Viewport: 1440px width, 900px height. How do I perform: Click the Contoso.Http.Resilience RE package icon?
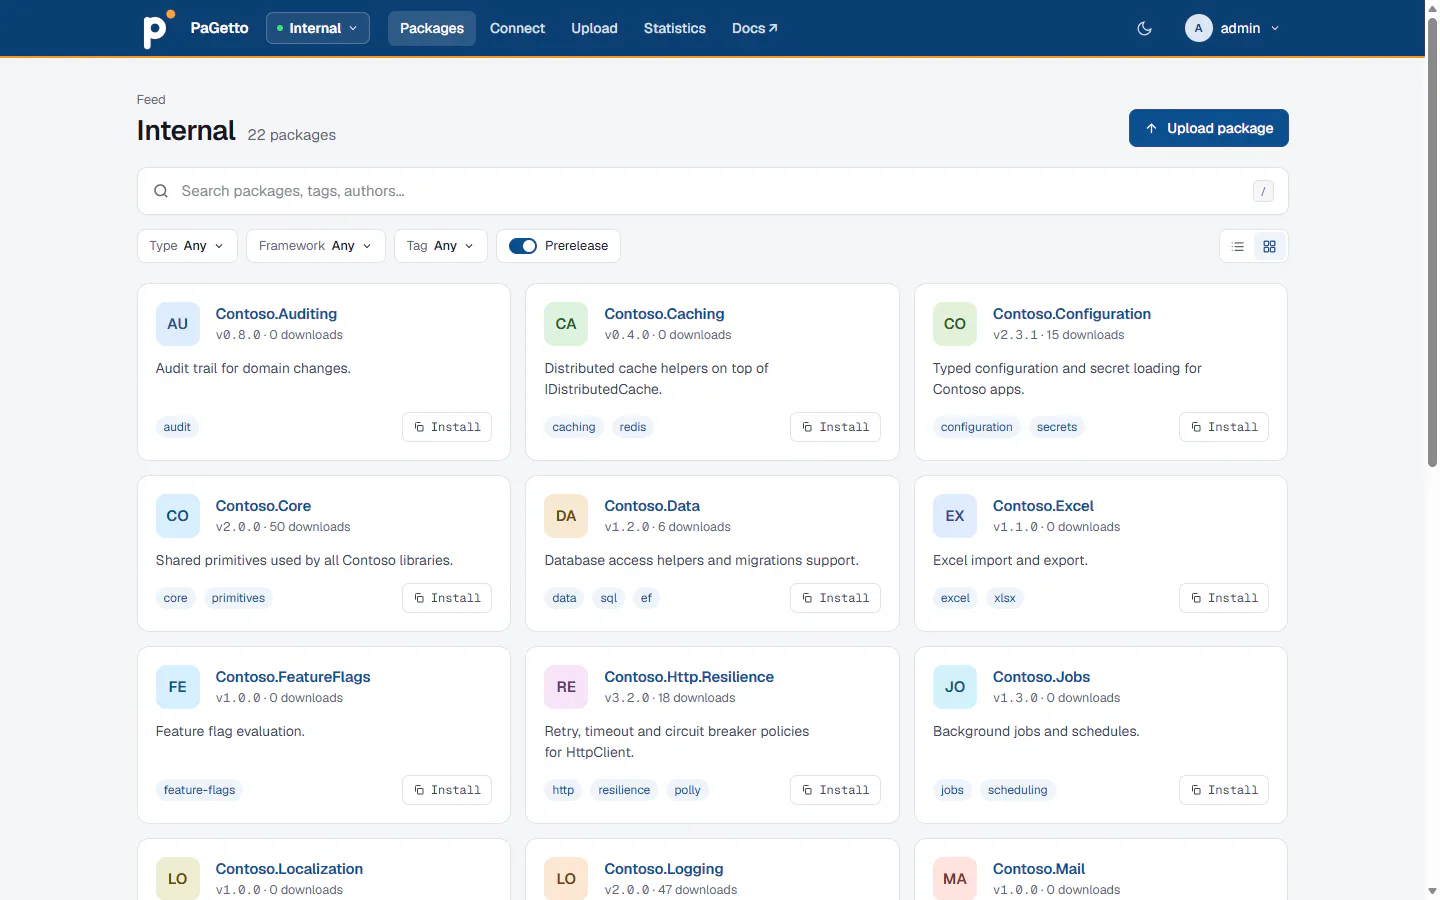tap(566, 687)
